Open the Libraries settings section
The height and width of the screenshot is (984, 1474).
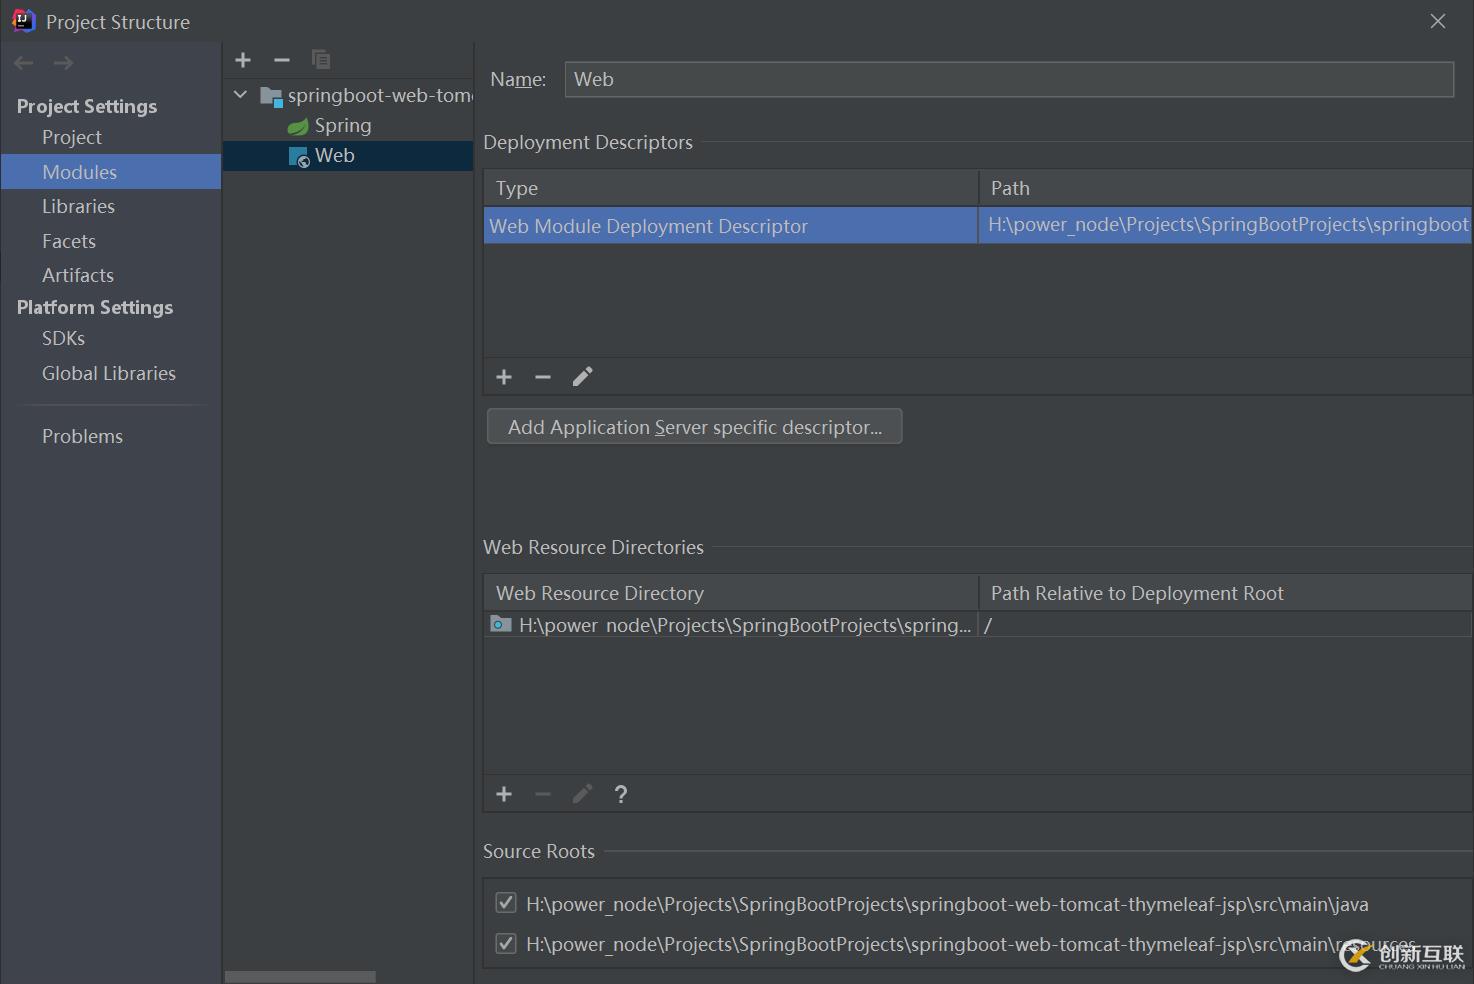click(x=78, y=207)
